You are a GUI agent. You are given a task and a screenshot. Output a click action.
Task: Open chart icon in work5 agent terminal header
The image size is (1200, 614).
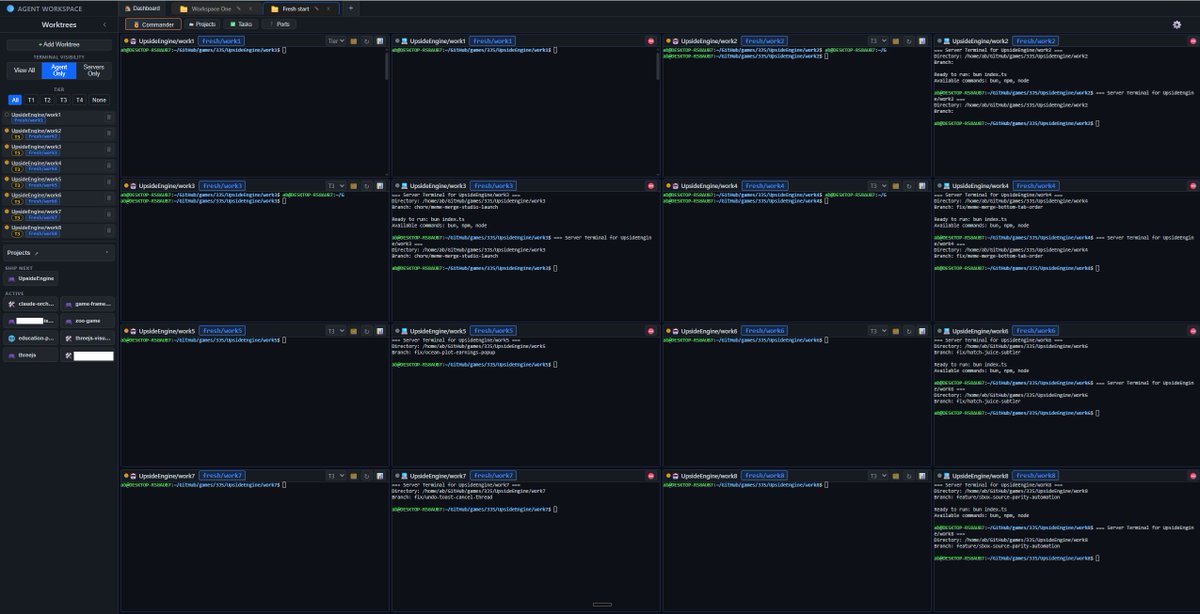pos(380,330)
